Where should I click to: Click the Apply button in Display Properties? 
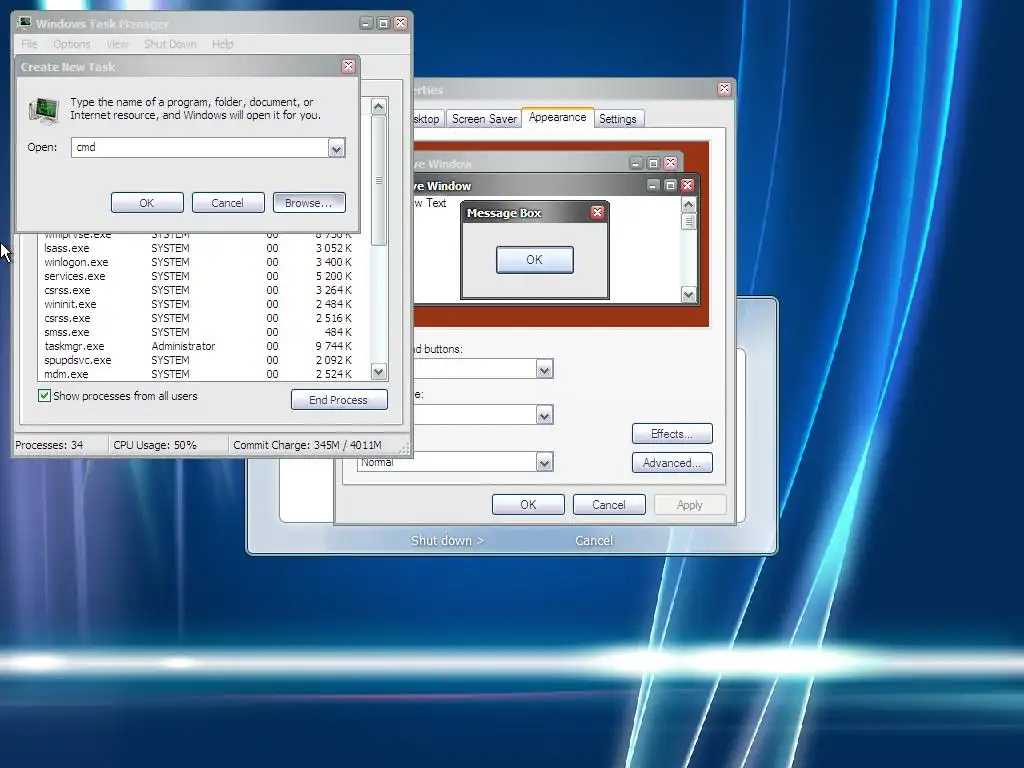pyautogui.click(x=690, y=504)
